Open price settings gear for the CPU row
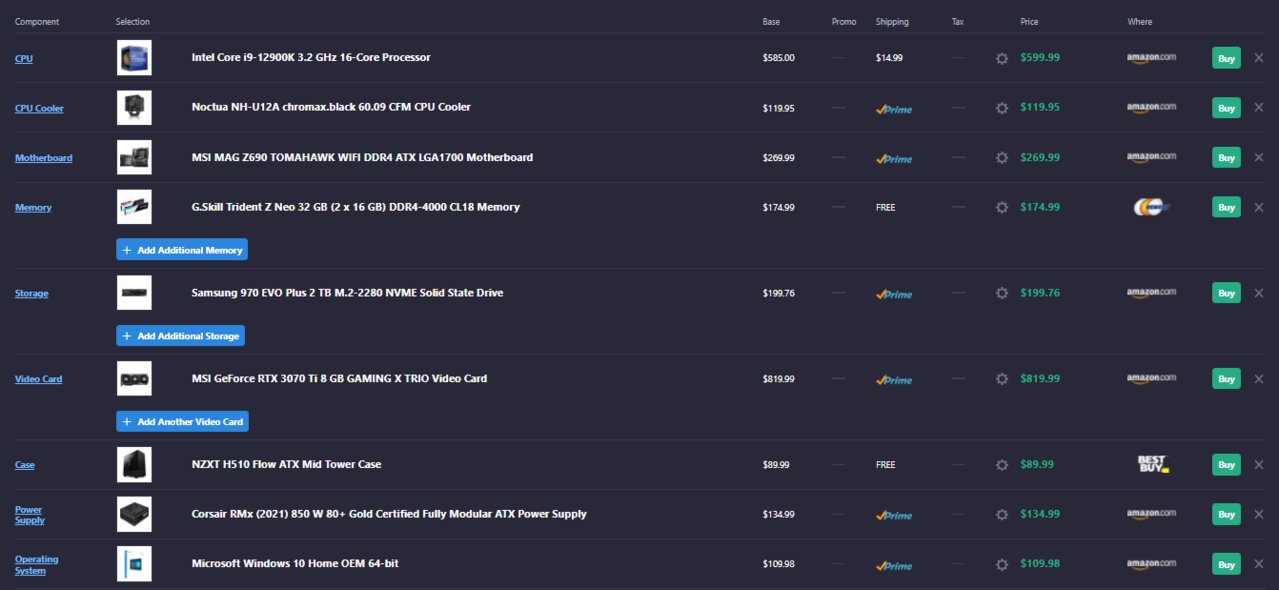 tap(1002, 58)
